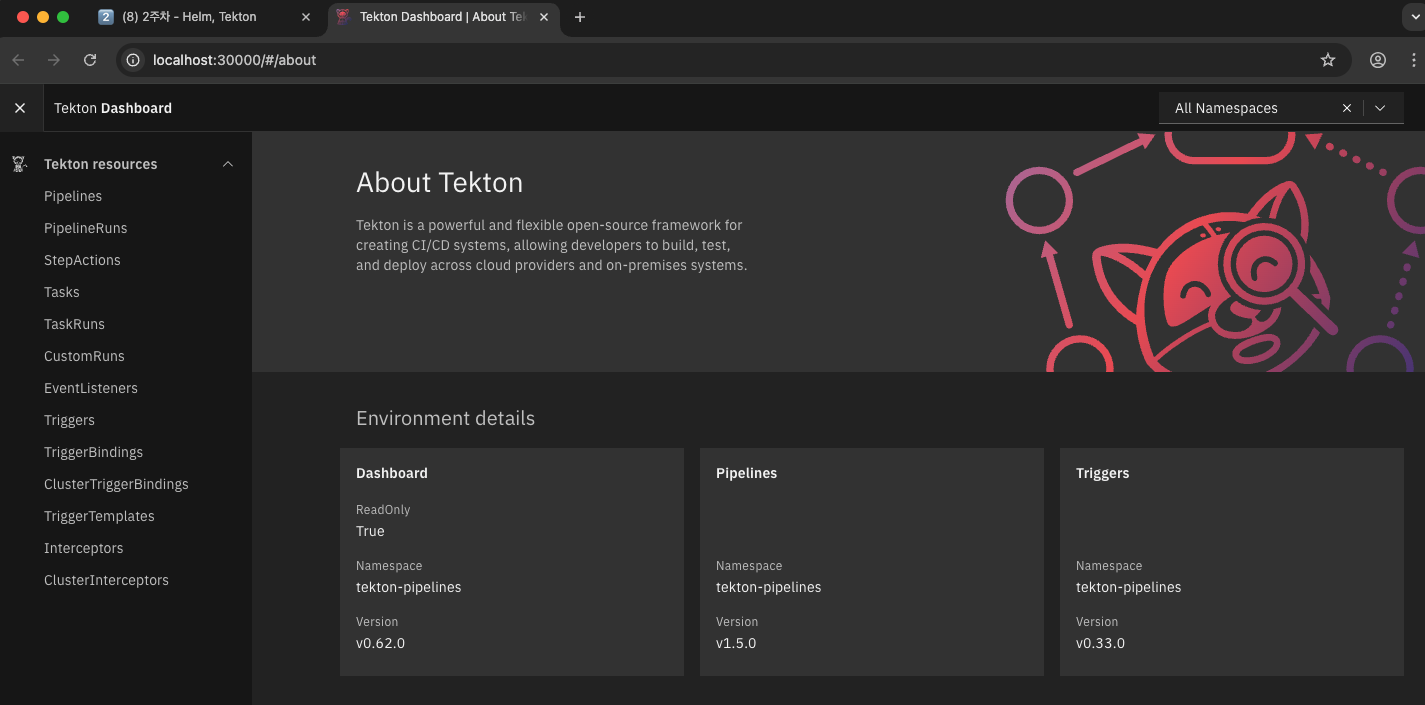Click ReadOnly value True
This screenshot has width=1425, height=705.
tap(370, 531)
